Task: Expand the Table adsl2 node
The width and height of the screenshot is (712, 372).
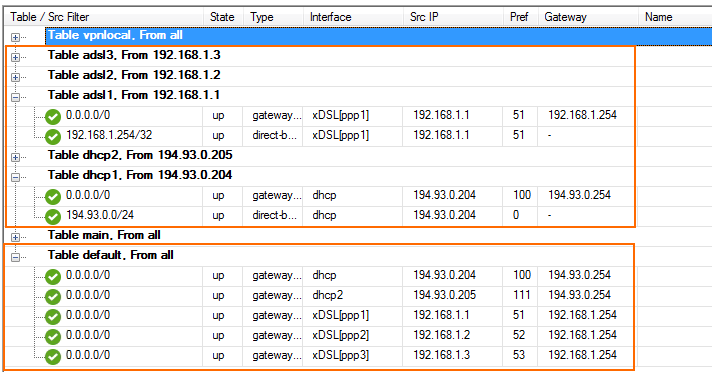Action: pos(15,77)
